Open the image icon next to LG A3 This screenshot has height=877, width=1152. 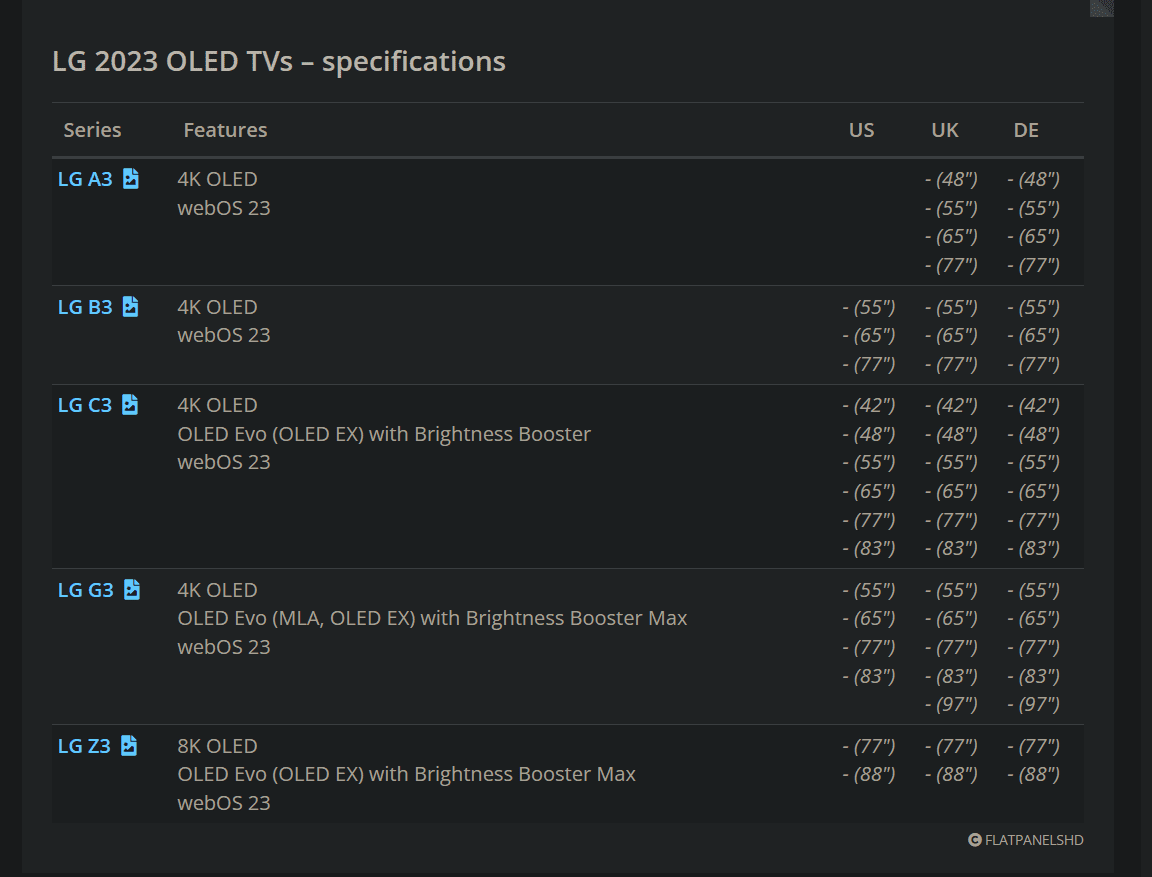(x=131, y=178)
